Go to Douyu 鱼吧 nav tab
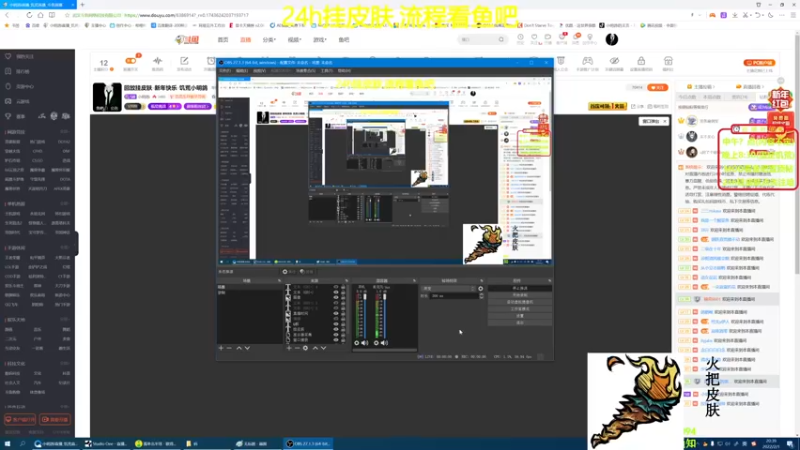Image resolution: width=800 pixels, height=450 pixels. pyautogui.click(x=344, y=40)
